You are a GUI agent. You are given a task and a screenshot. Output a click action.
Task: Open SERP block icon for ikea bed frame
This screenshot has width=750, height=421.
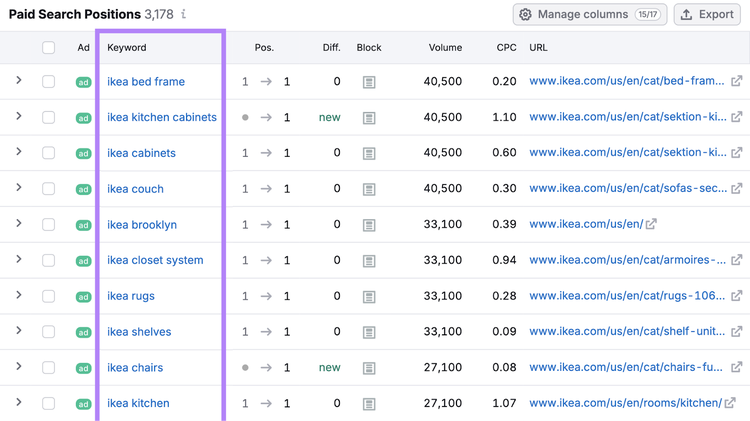(369, 82)
